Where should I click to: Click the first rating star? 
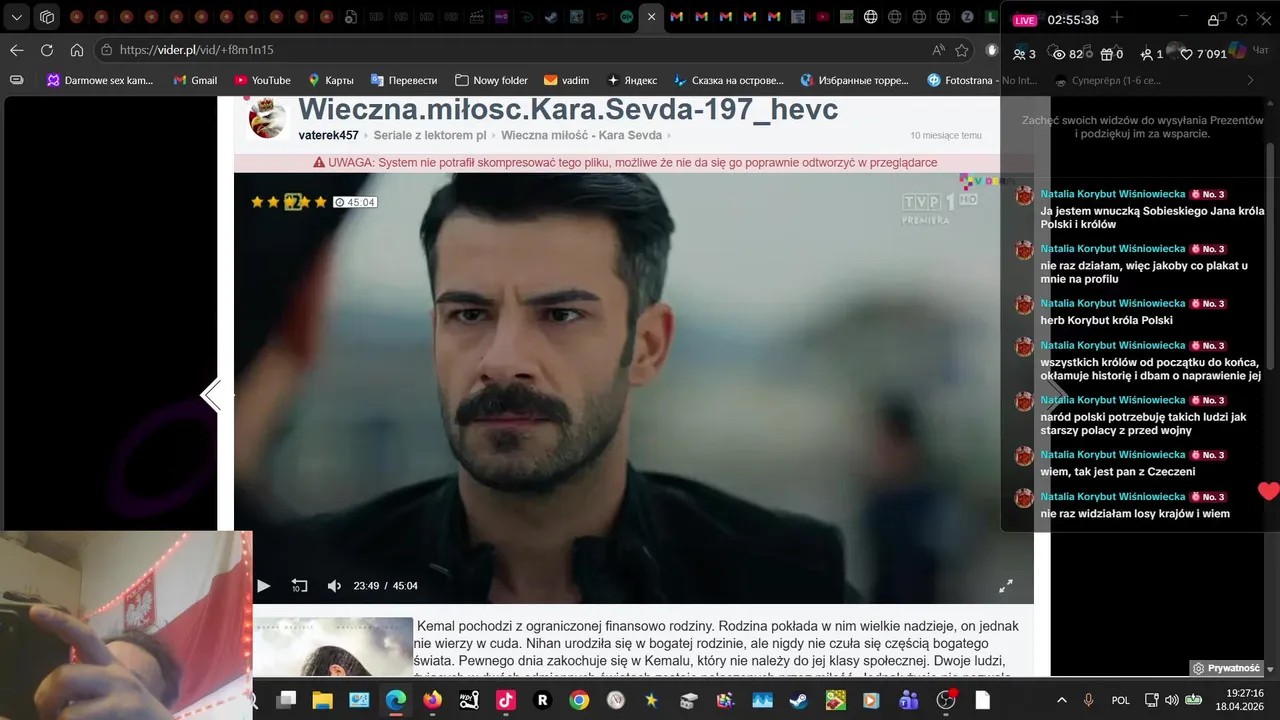(x=257, y=202)
